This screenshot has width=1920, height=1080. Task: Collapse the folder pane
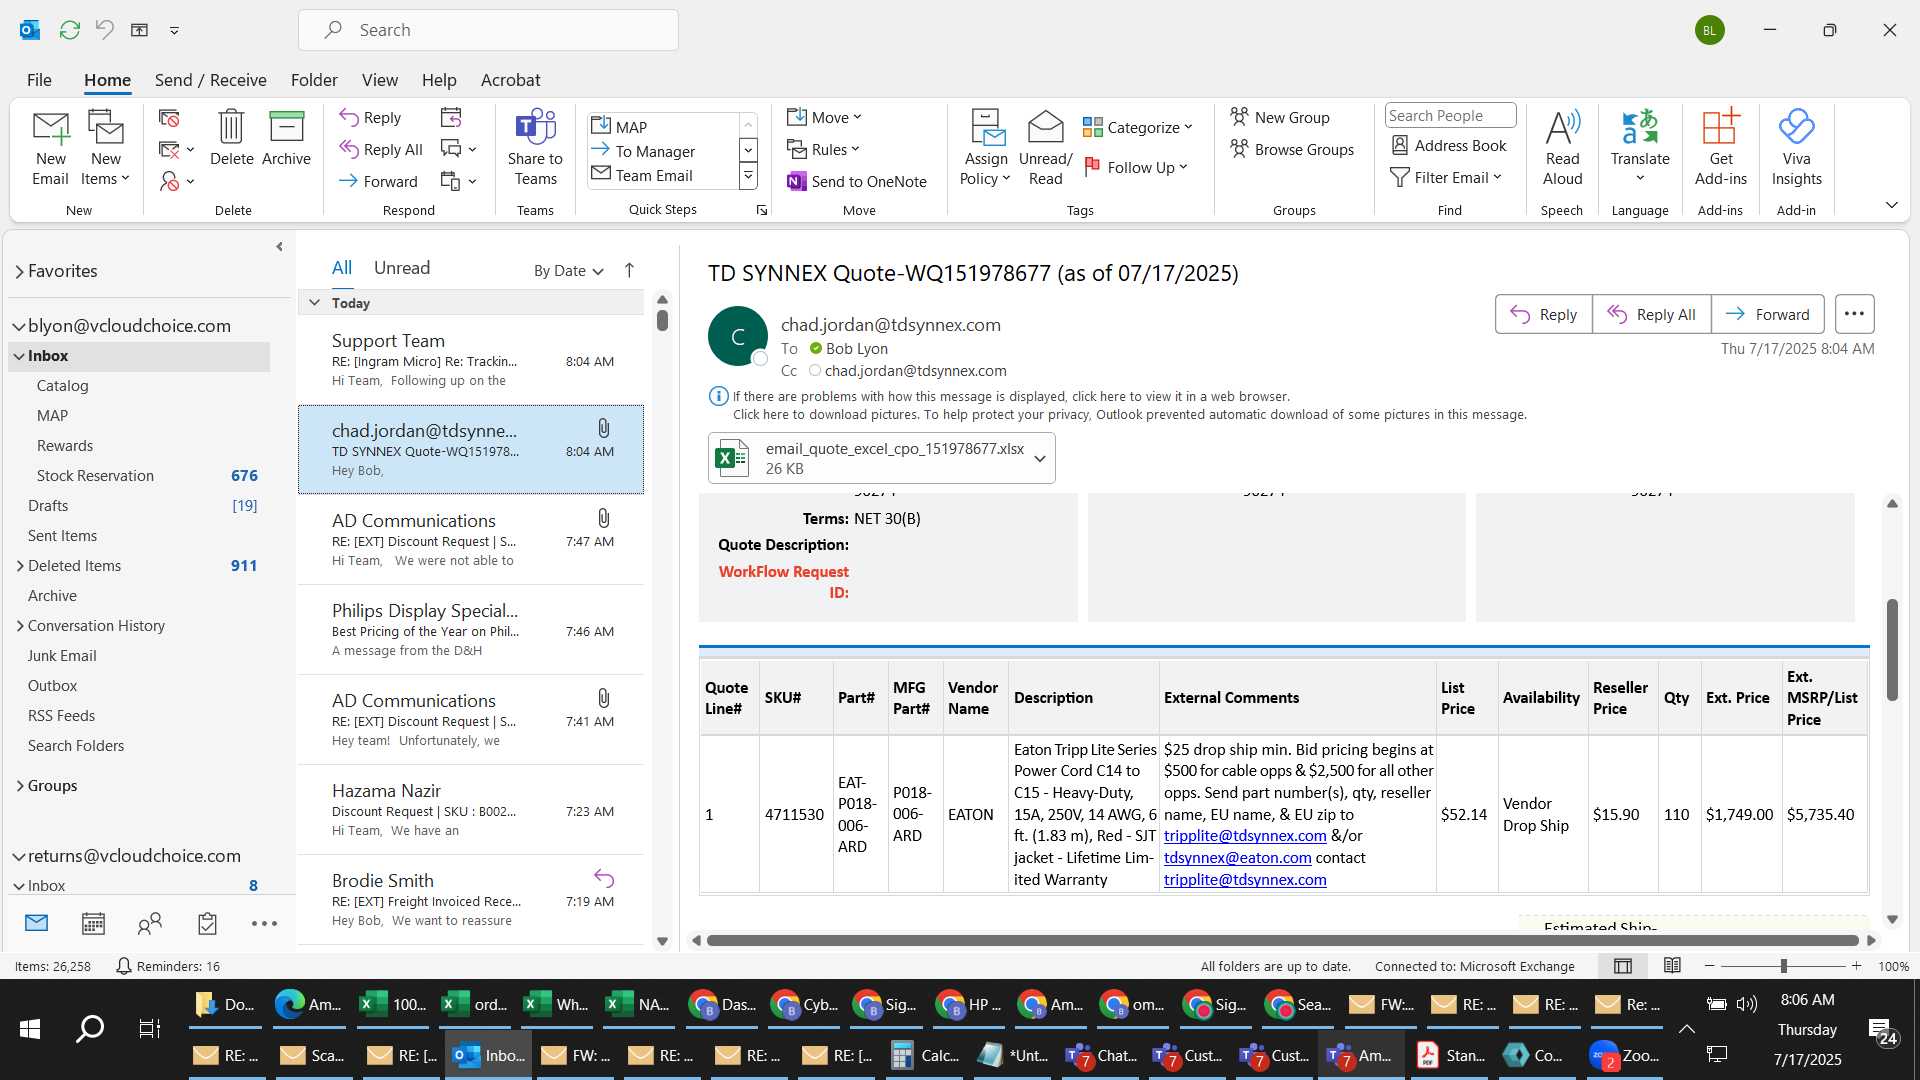(x=279, y=247)
